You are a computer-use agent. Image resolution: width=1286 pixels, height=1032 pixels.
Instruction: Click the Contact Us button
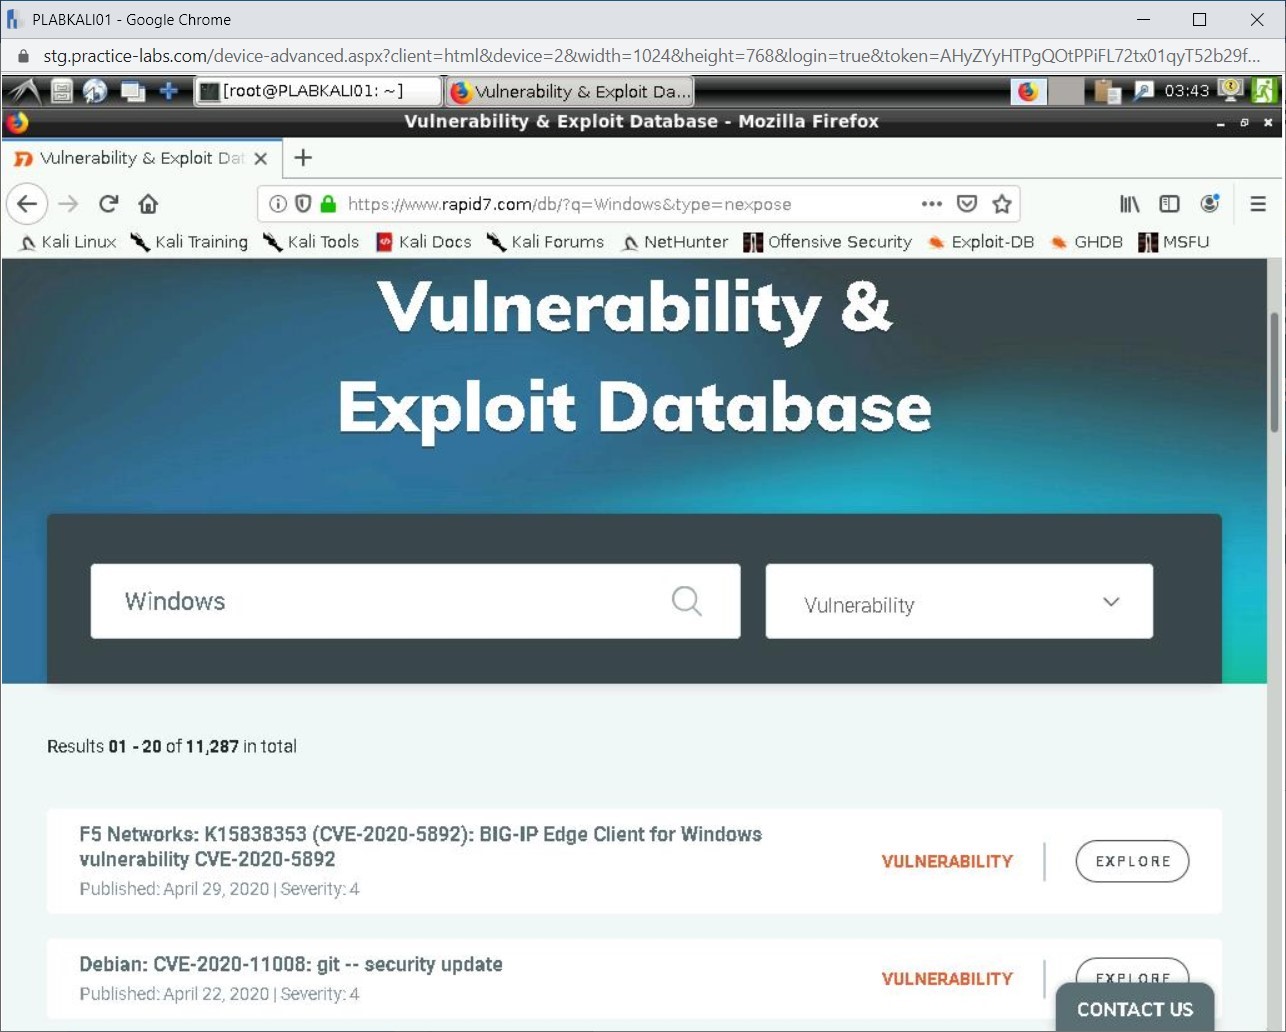click(1134, 1009)
